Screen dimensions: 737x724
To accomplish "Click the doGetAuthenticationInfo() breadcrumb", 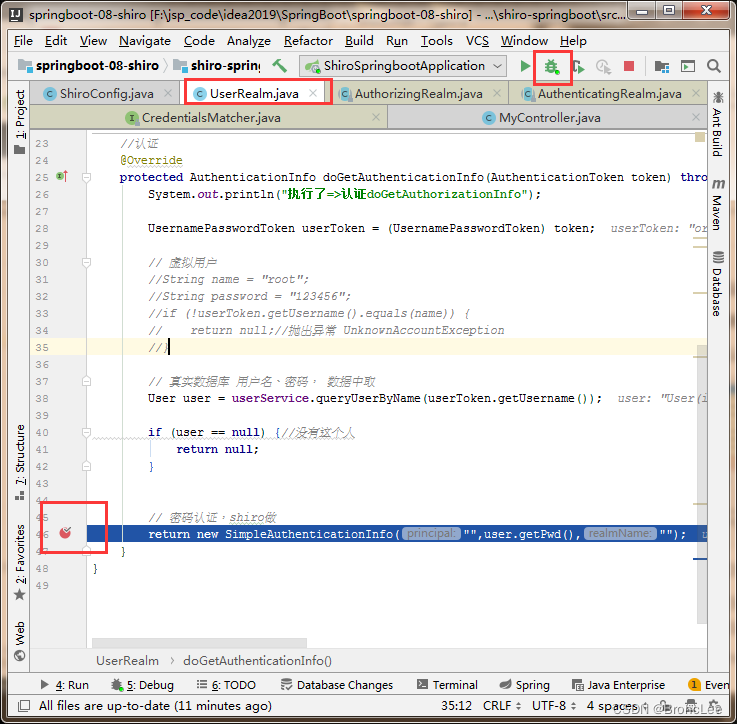I will [257, 661].
